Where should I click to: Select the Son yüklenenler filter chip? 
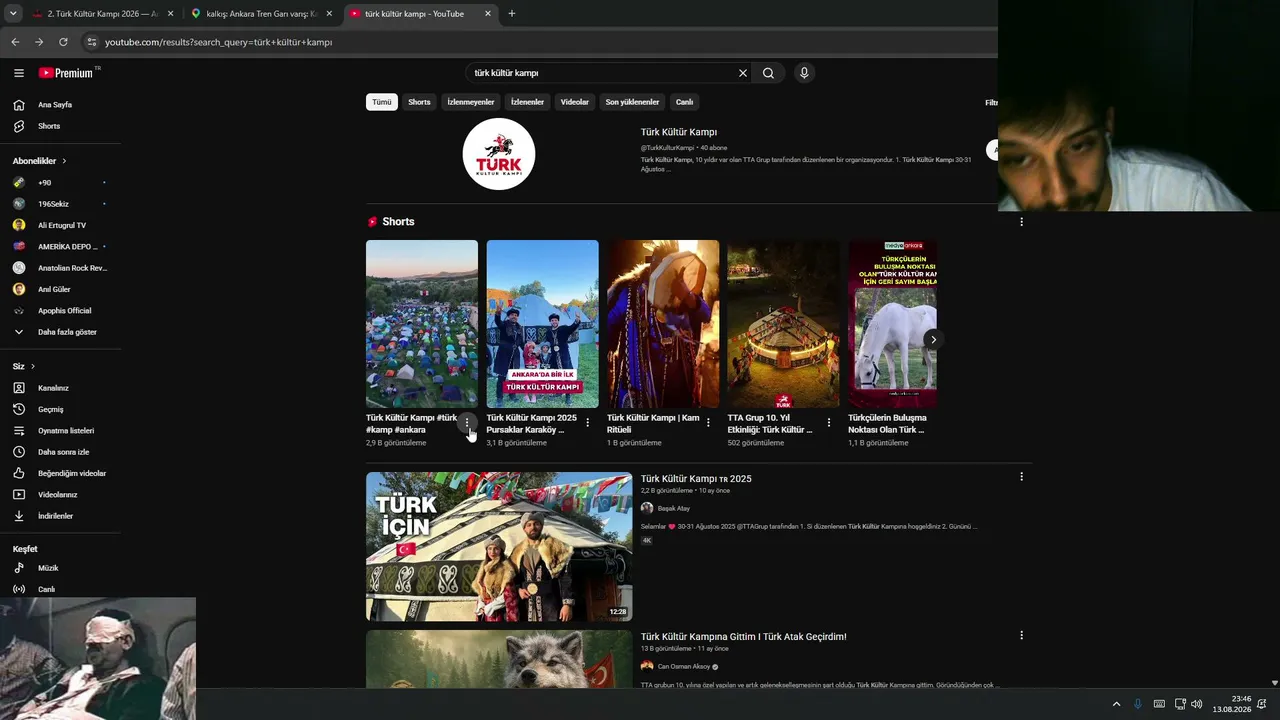point(632,102)
